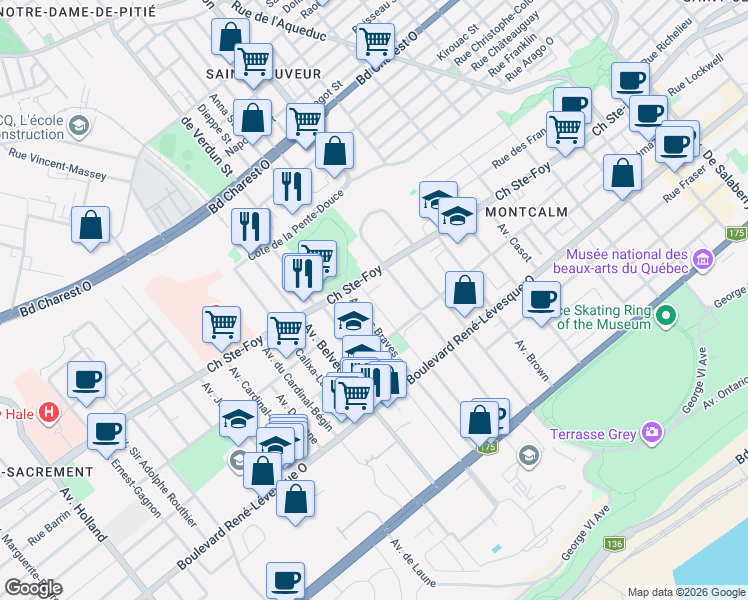Select the coffee cup marker above Ernest-Gagnon
The image size is (748, 600).
coord(106,432)
